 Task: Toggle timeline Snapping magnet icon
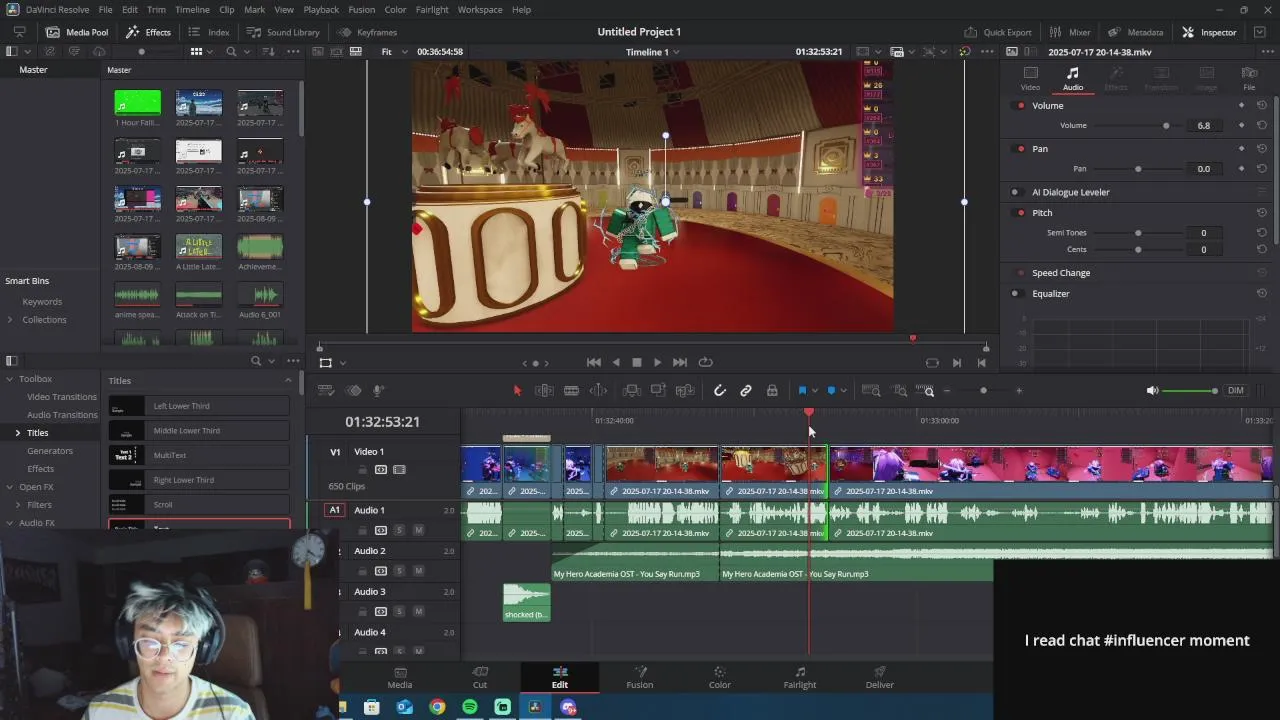tap(719, 391)
